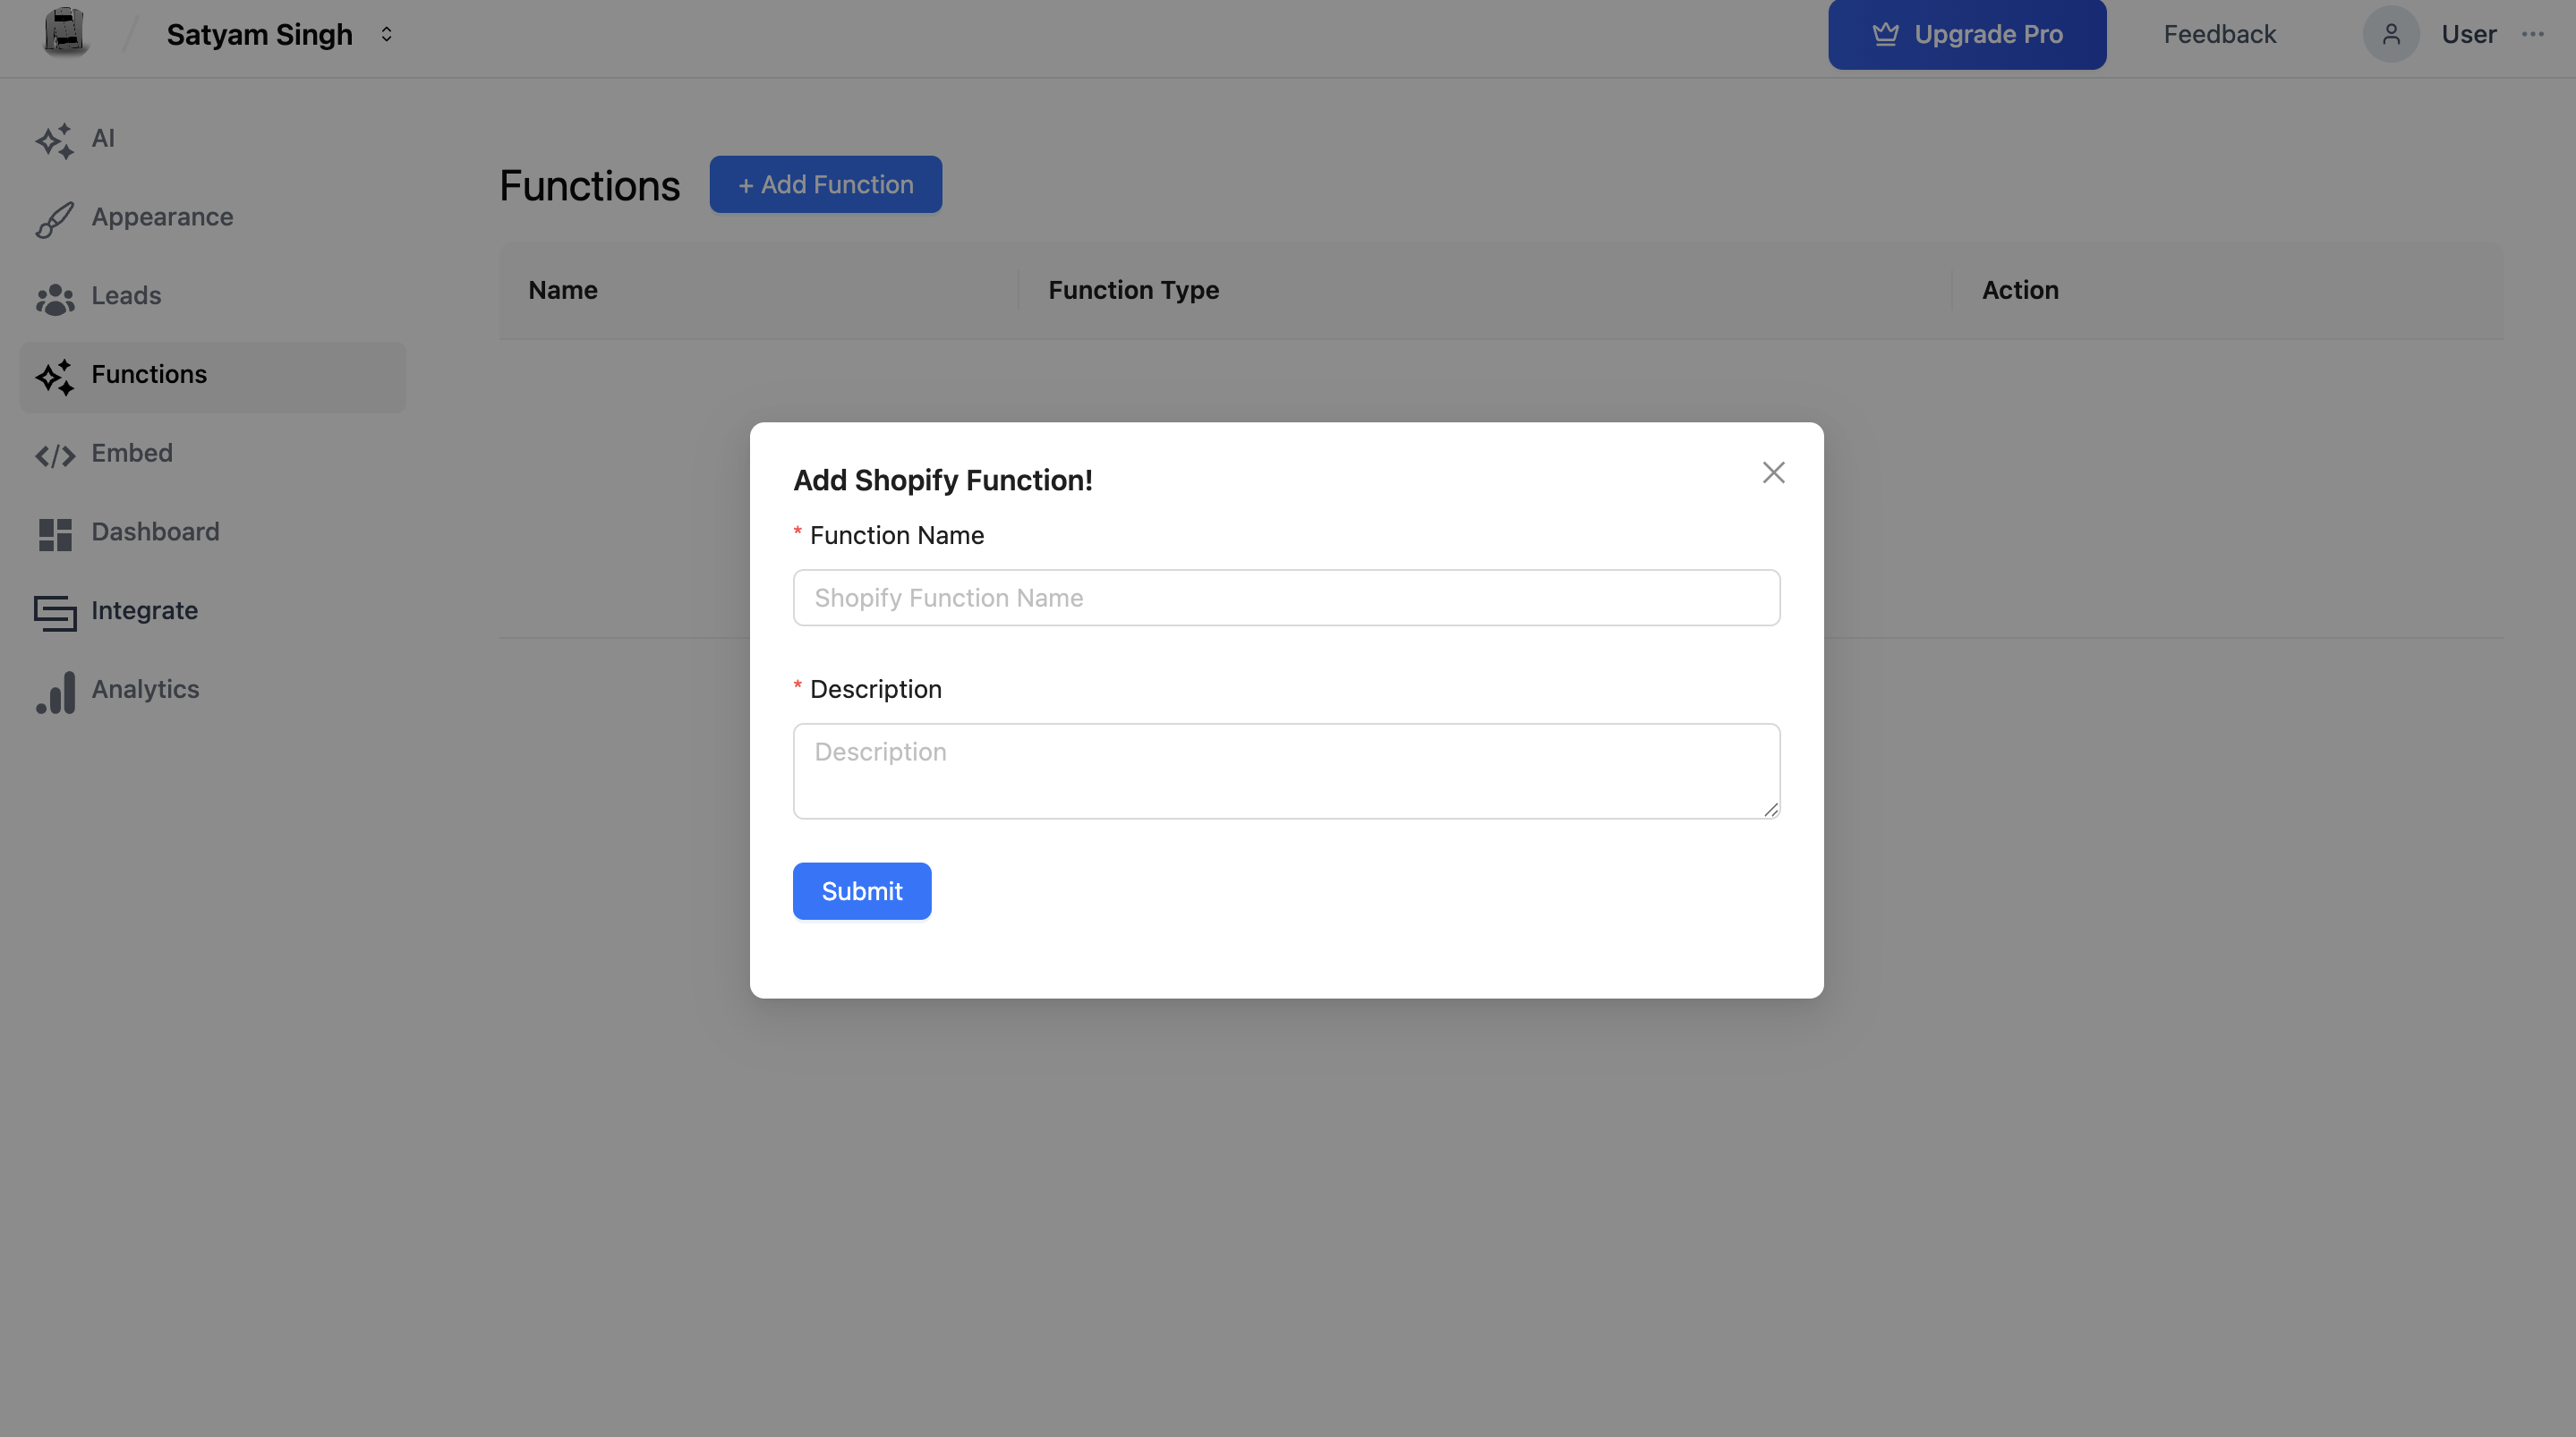Click the Integrate stacked windows icon
The width and height of the screenshot is (2576, 1437).
point(55,613)
